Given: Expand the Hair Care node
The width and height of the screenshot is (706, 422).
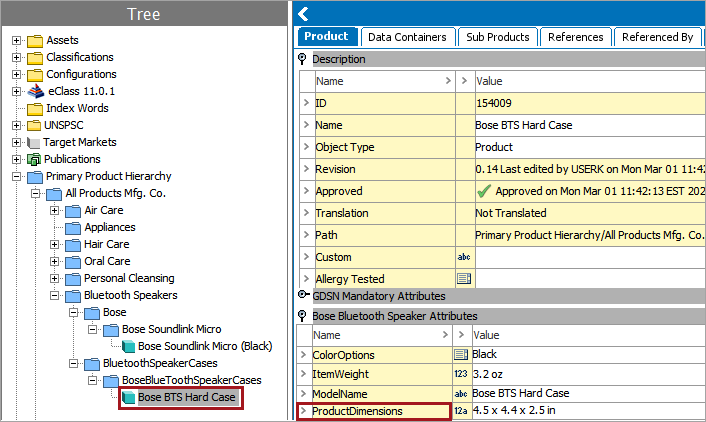Looking at the screenshot, I should point(54,245).
